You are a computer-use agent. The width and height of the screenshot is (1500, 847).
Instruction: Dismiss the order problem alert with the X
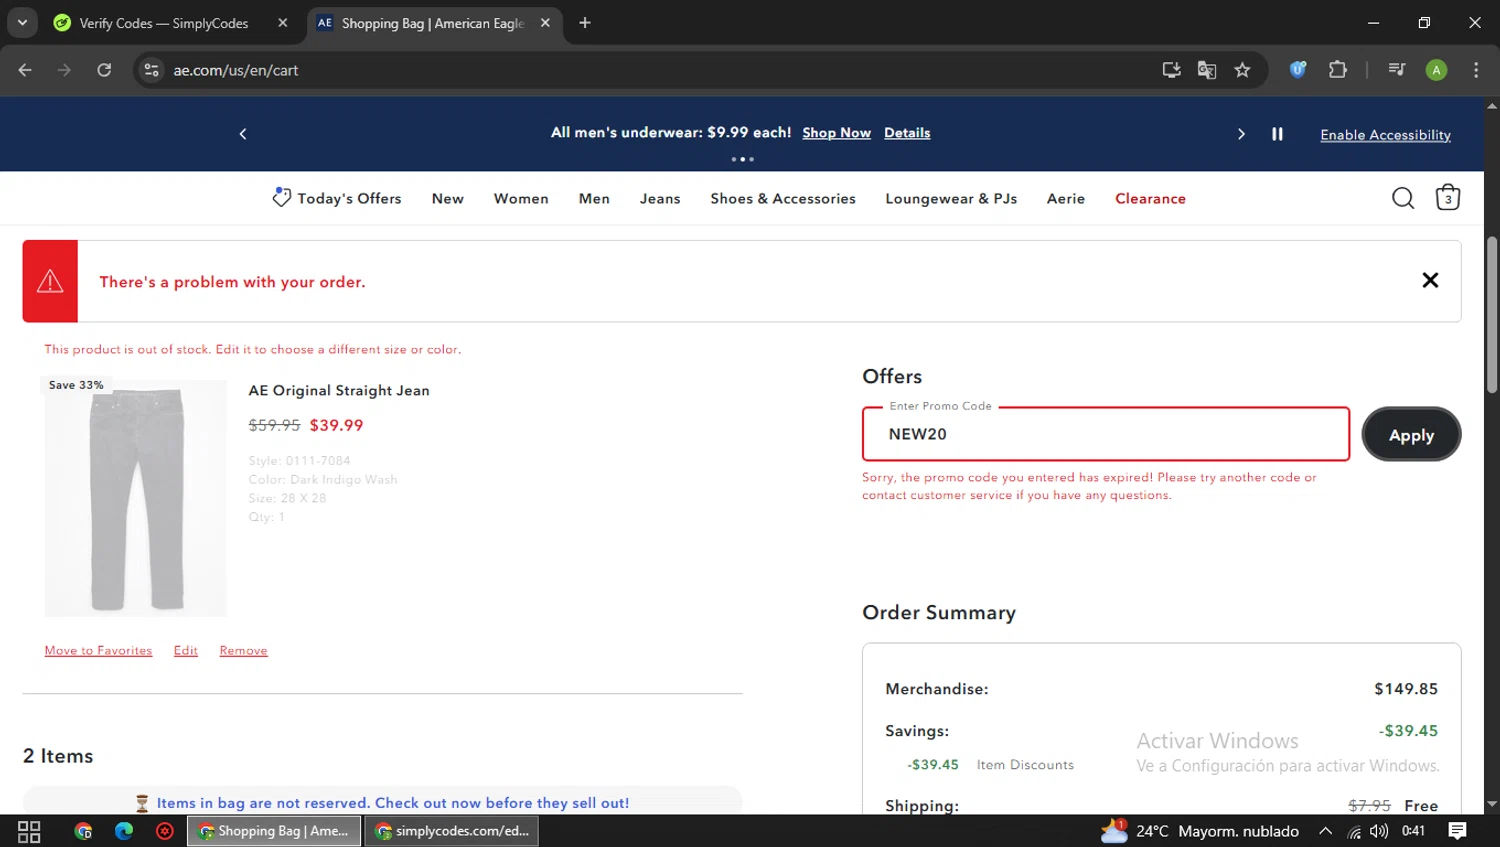pyautogui.click(x=1430, y=281)
